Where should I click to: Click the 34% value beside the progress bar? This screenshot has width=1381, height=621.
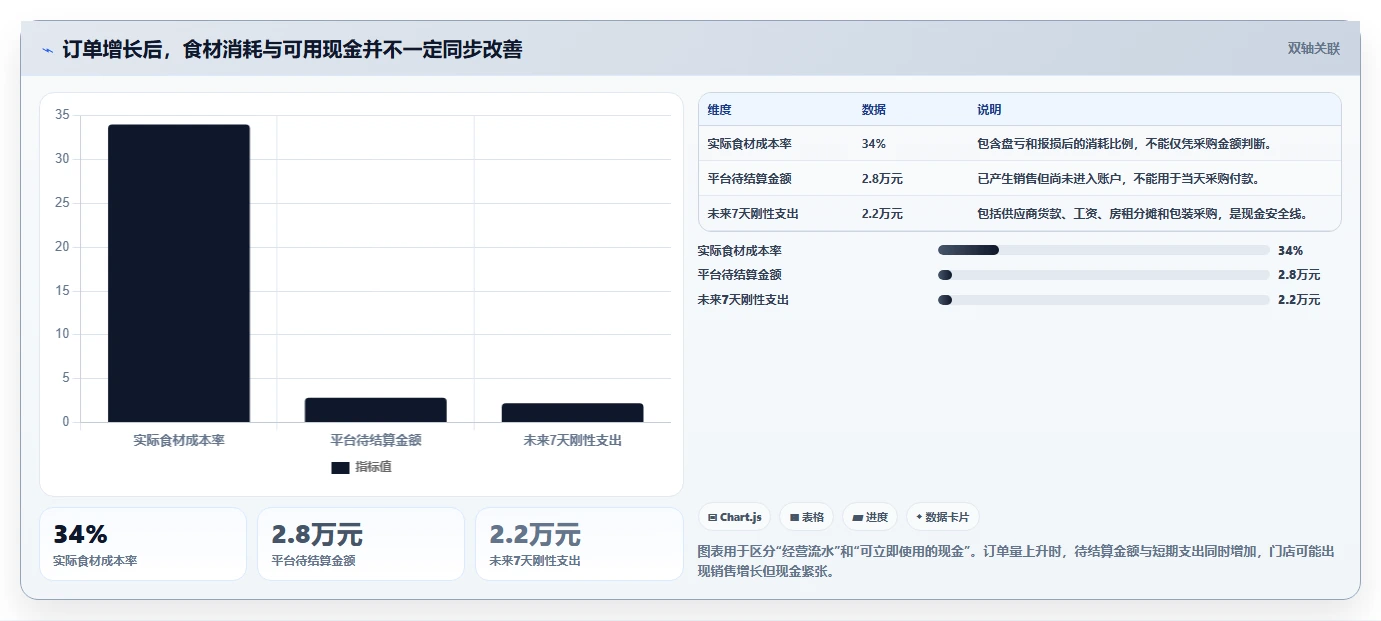pos(1290,251)
